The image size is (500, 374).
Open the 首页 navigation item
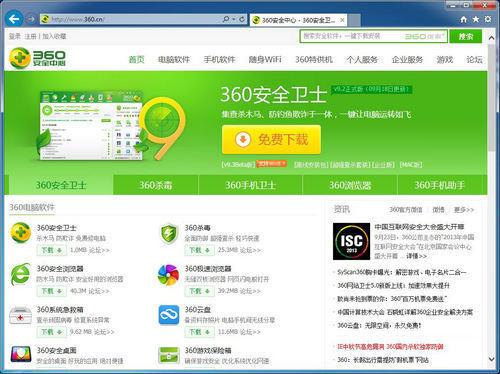pos(136,60)
